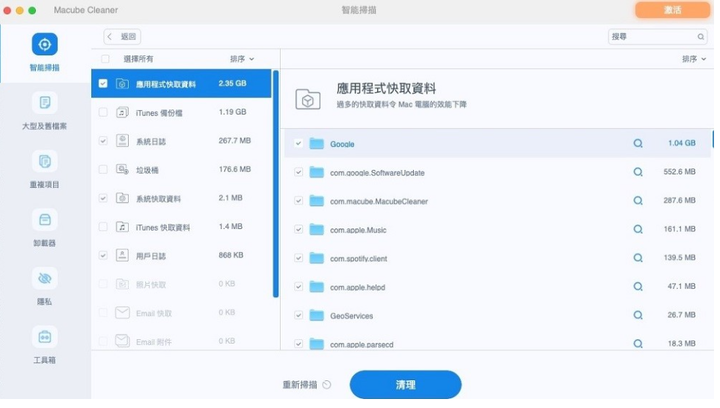Click magnifier icon for com.spotify.client
The height and width of the screenshot is (408, 720).
[x=638, y=258]
